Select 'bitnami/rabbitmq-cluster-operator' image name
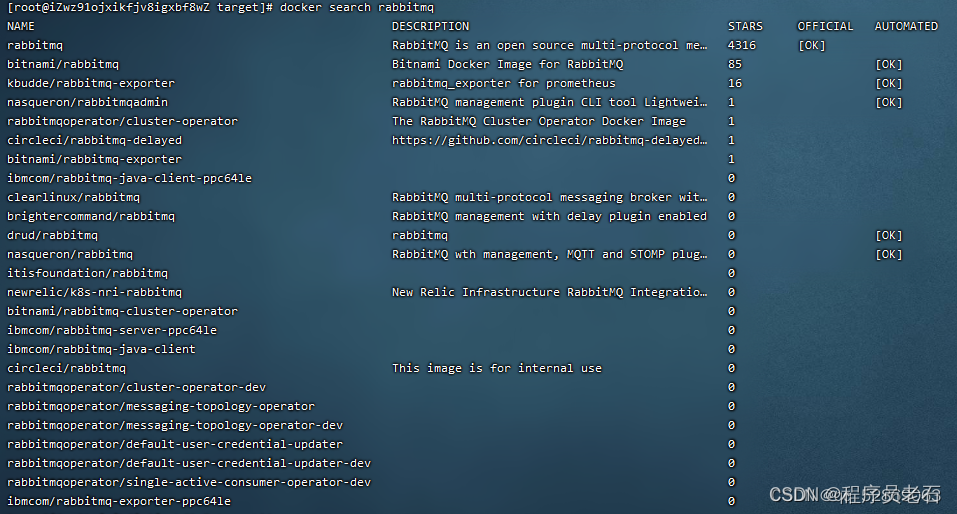Image resolution: width=957 pixels, height=514 pixels. (x=123, y=311)
